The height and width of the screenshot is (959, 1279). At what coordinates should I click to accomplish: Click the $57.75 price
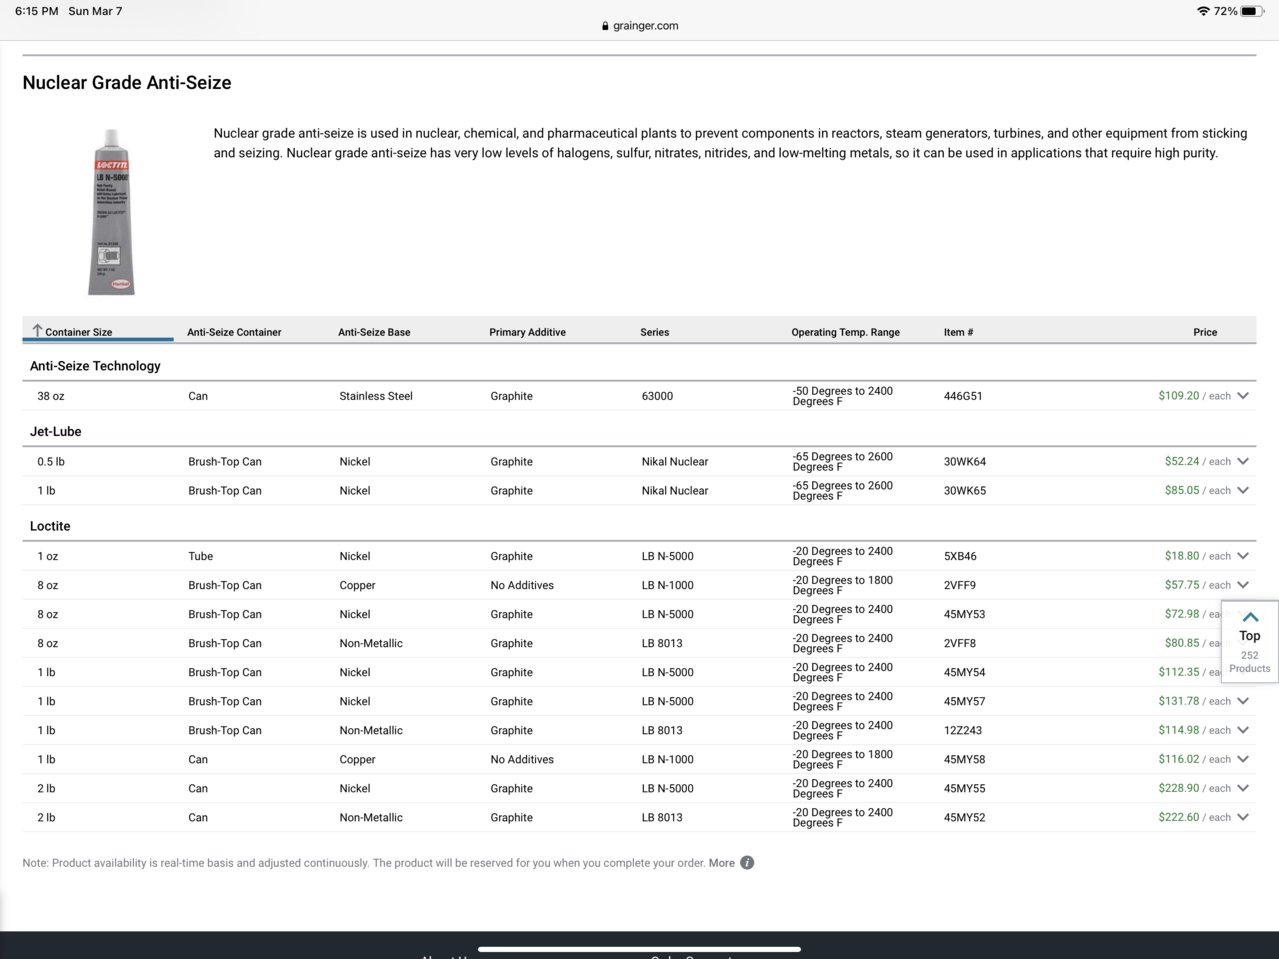pos(1182,585)
